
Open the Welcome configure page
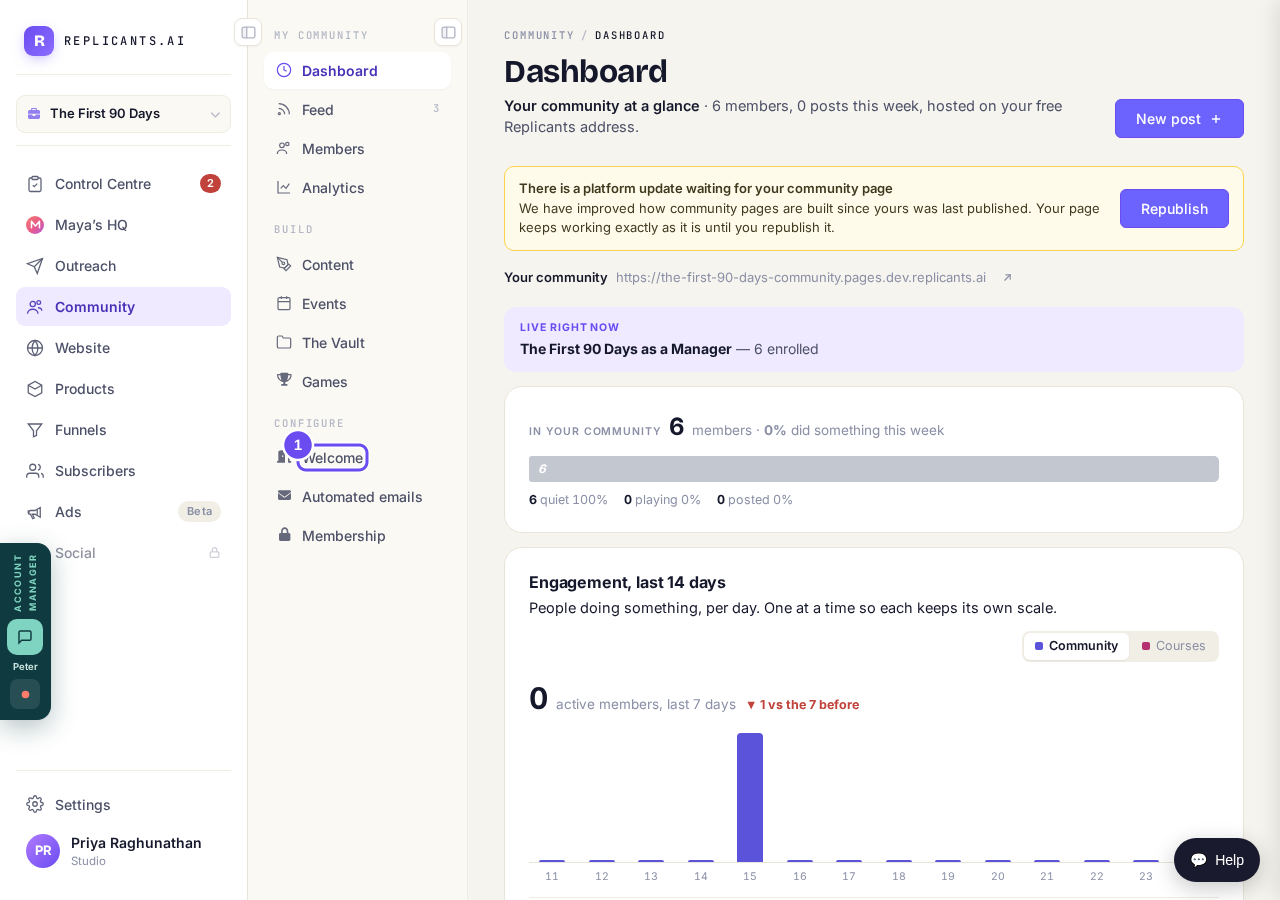tap(332, 458)
